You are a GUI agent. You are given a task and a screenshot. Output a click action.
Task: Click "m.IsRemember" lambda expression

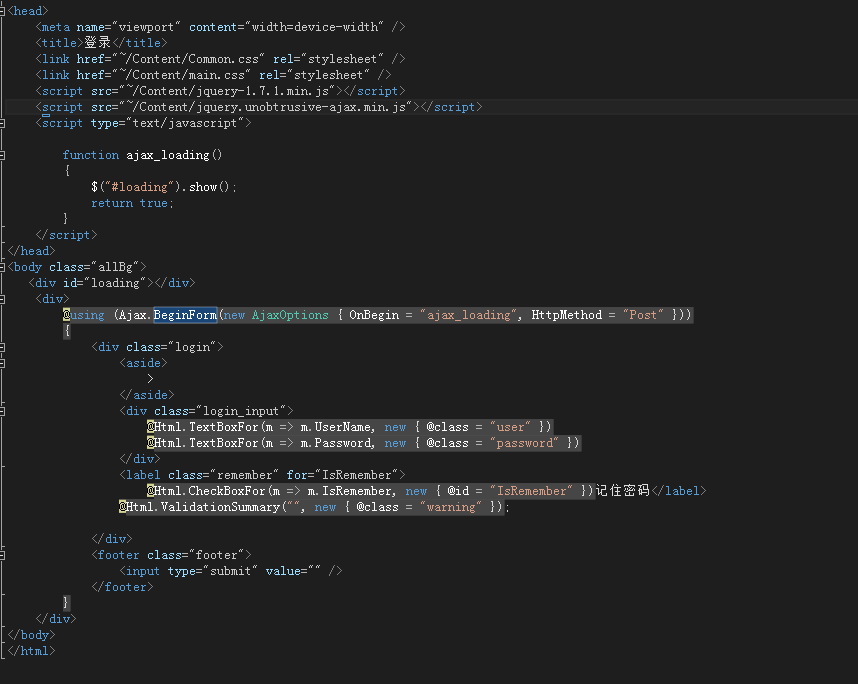click(x=350, y=491)
